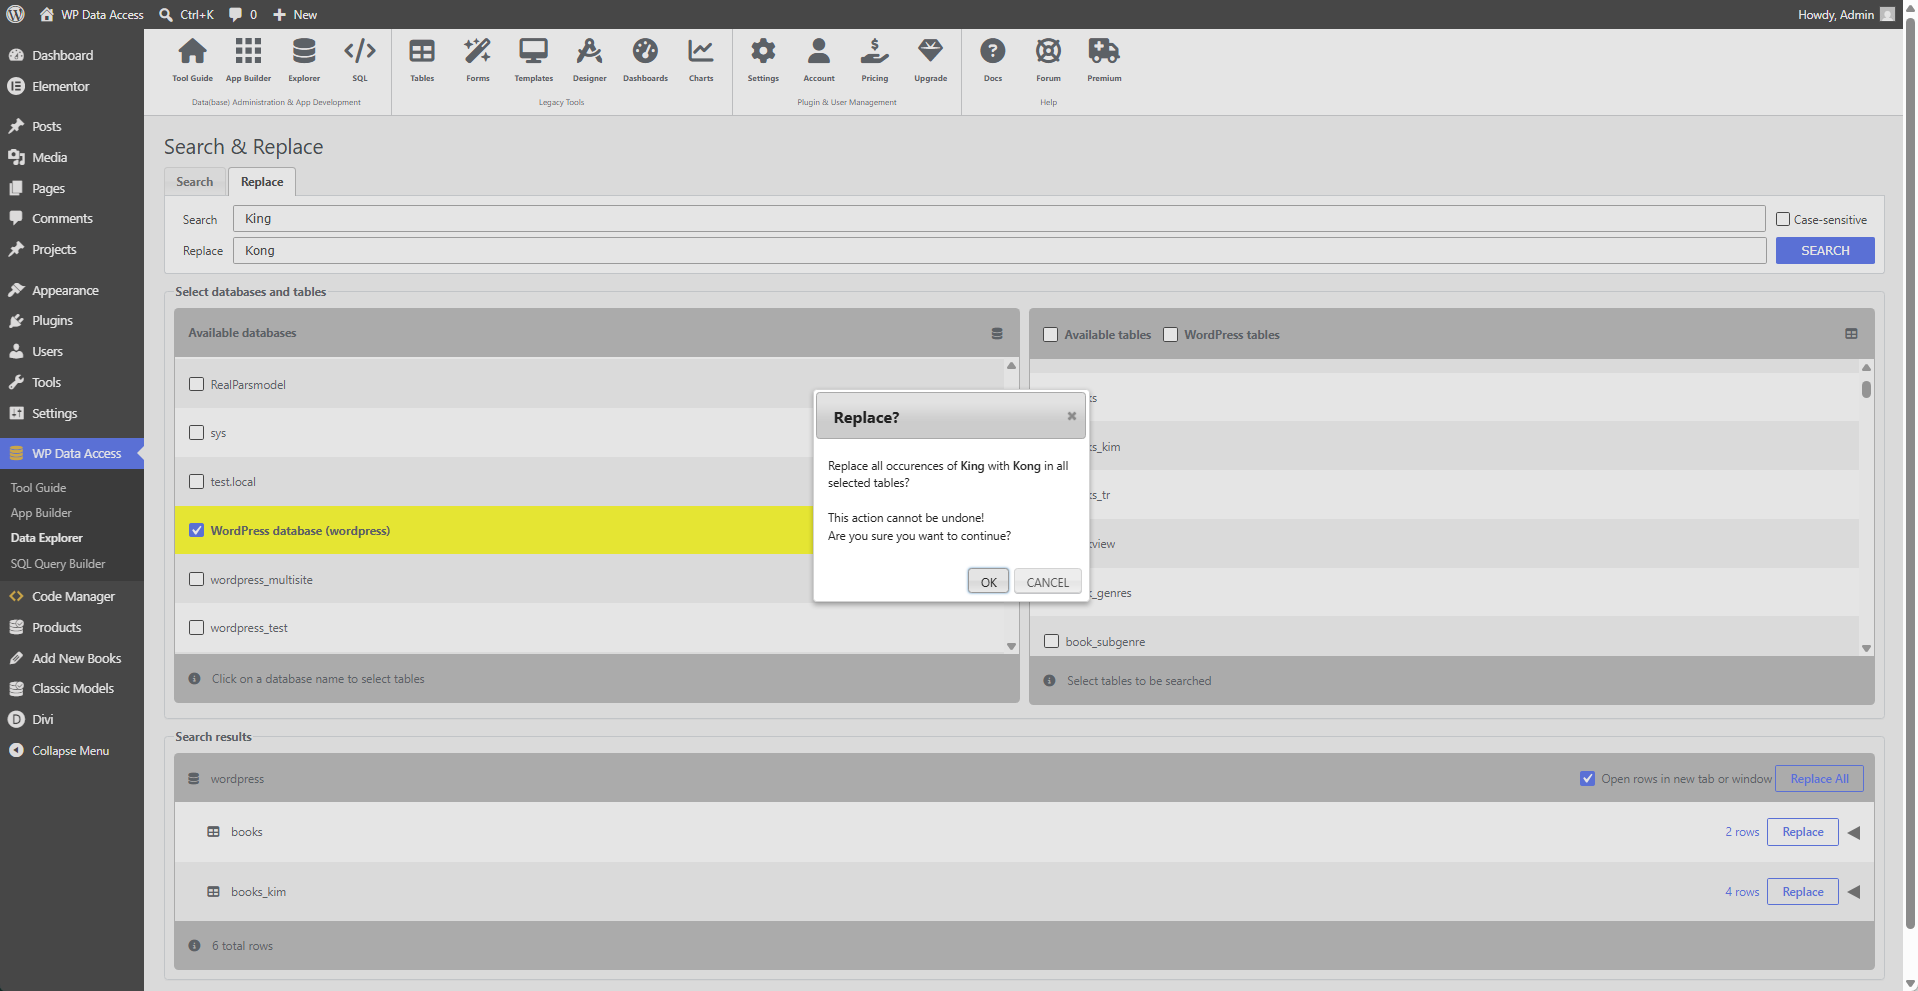Open SQL Query Builder submenu item
The width and height of the screenshot is (1918, 991).
(x=58, y=564)
